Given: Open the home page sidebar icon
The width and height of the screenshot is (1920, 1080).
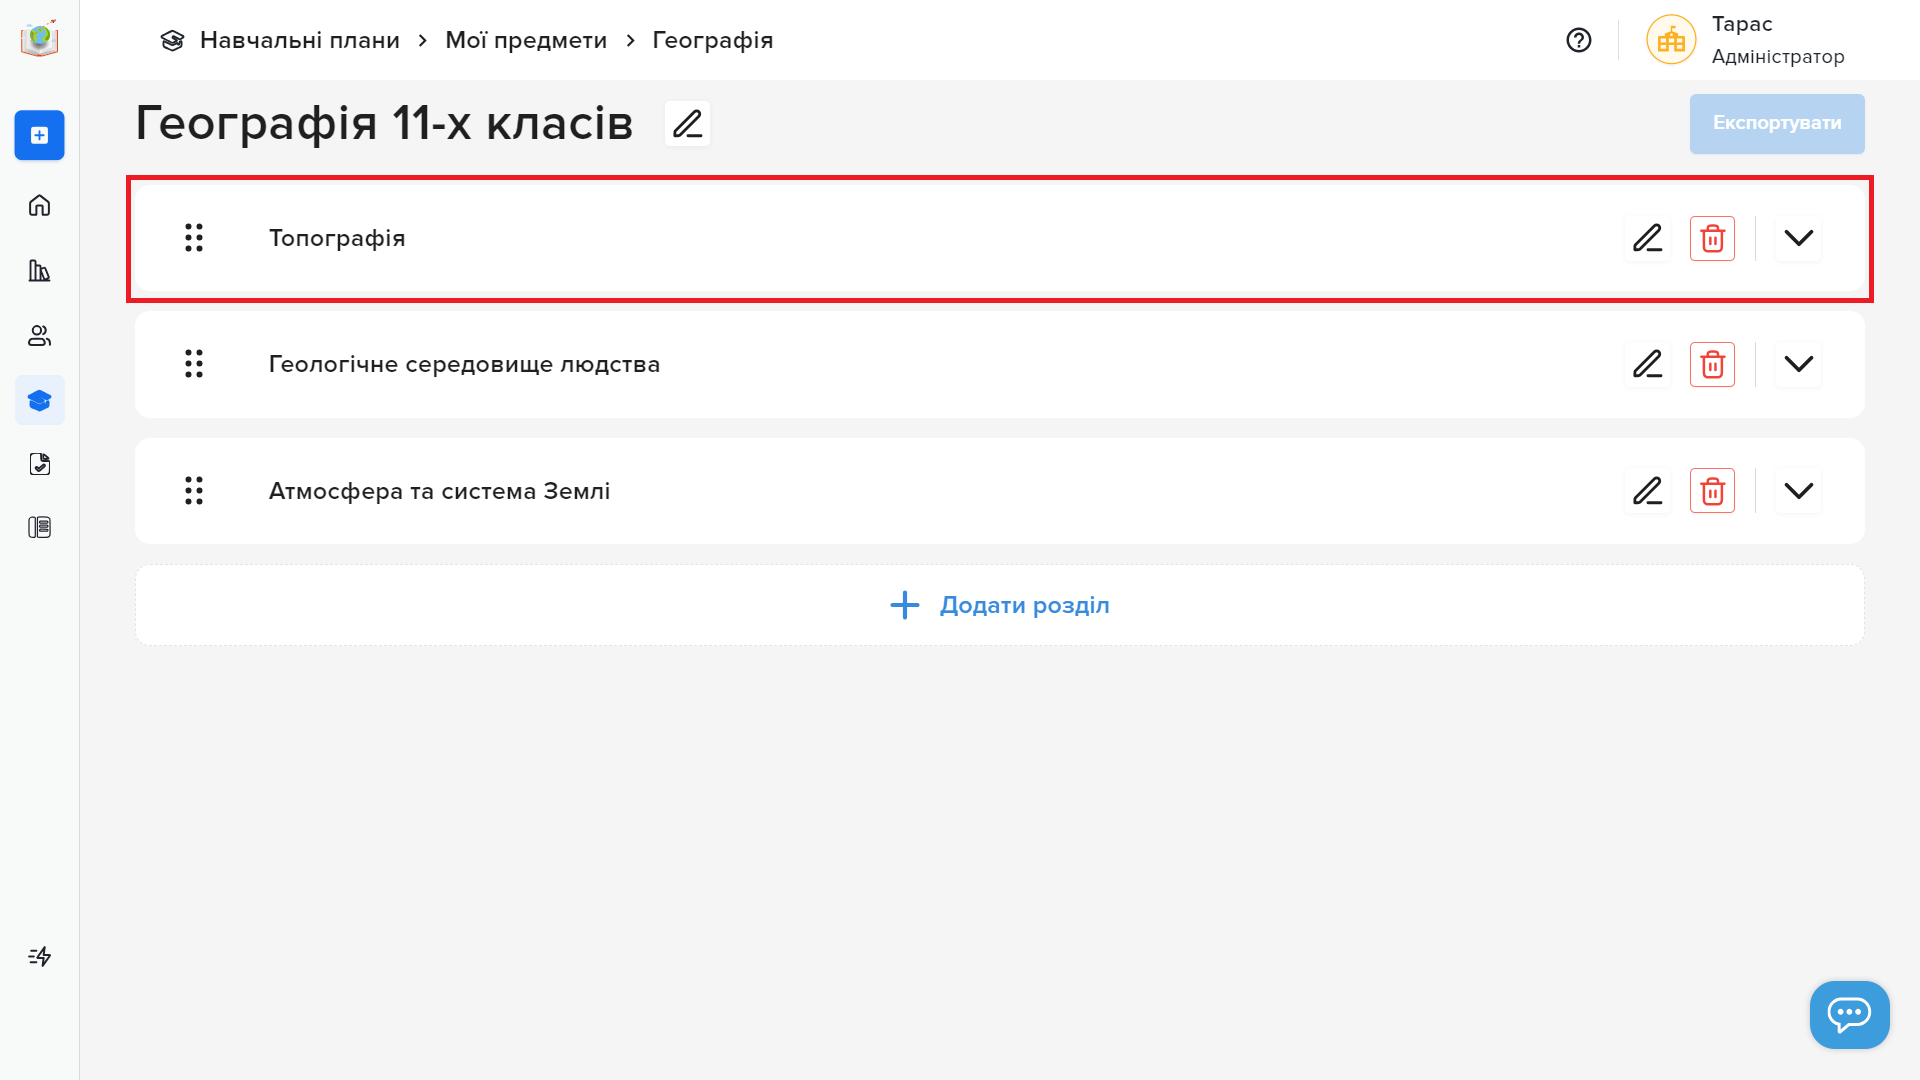Looking at the screenshot, I should [x=39, y=205].
